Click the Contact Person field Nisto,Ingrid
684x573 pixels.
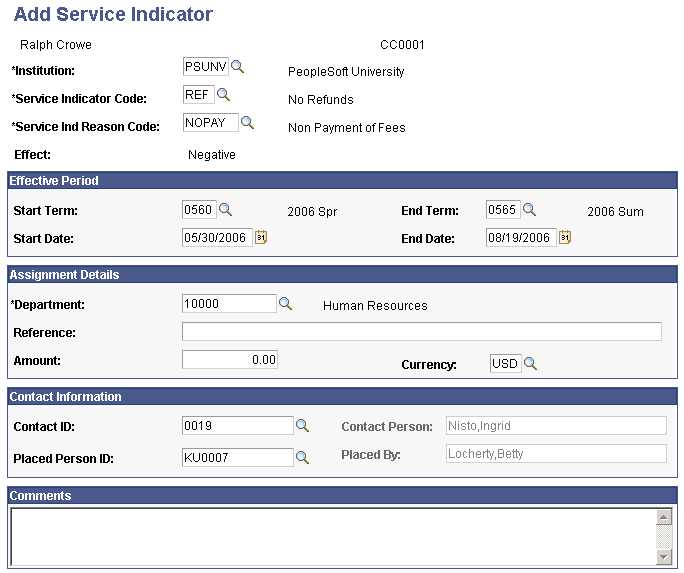pos(556,426)
